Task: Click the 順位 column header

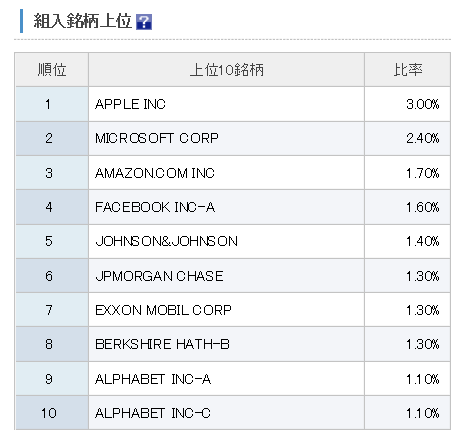Action: [x=52, y=70]
